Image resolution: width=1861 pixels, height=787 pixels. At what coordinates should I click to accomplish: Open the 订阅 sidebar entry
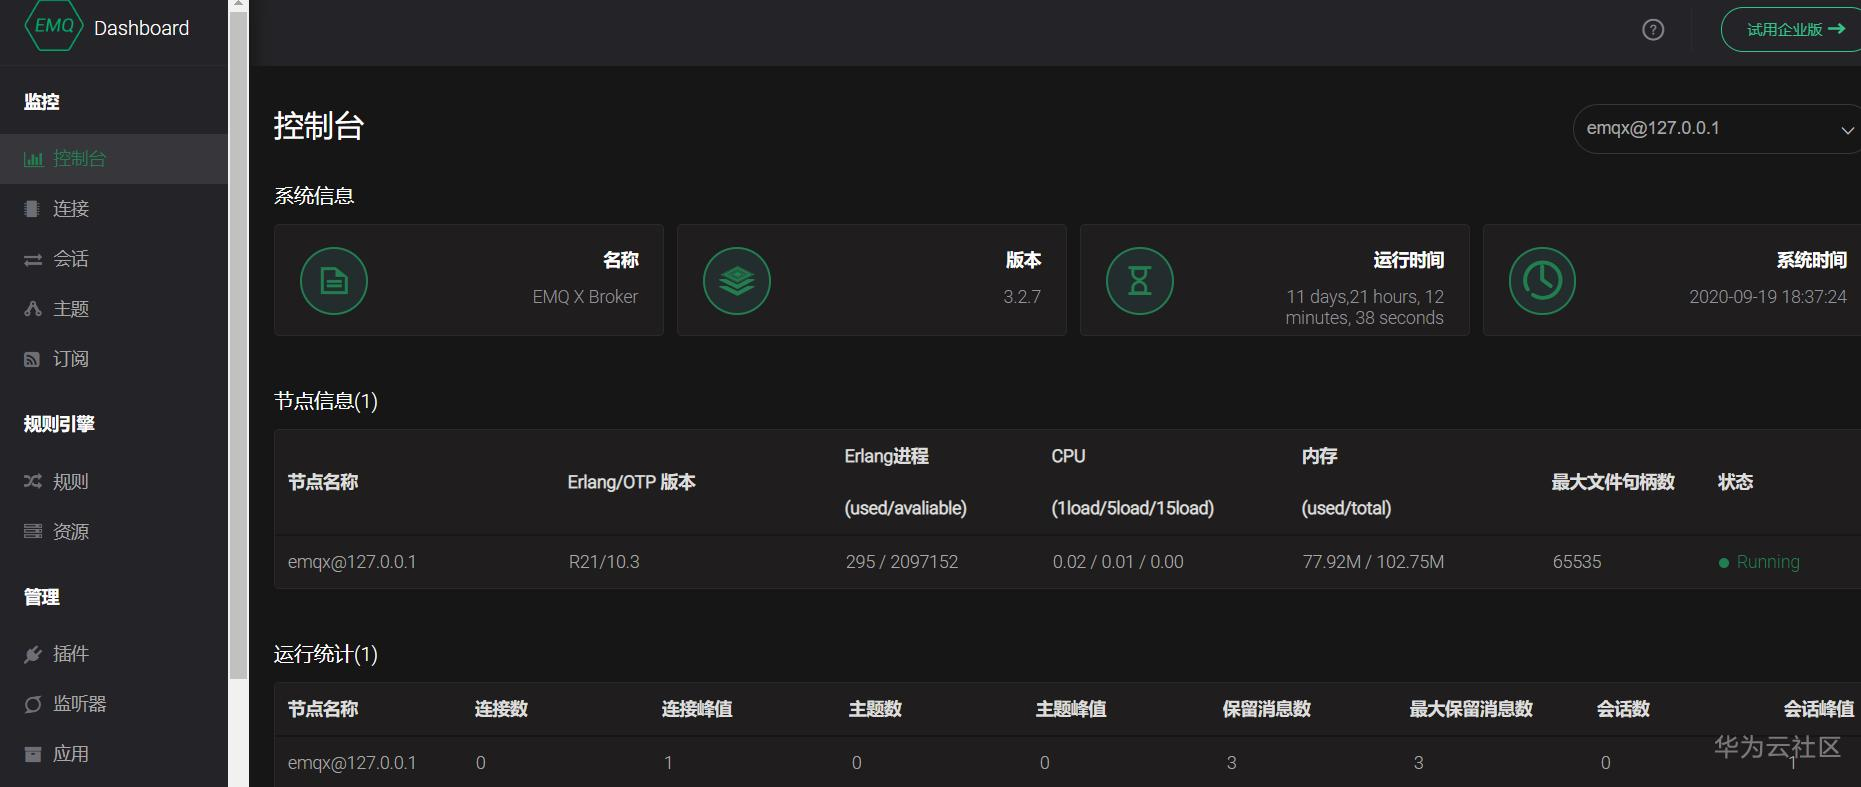[71, 359]
